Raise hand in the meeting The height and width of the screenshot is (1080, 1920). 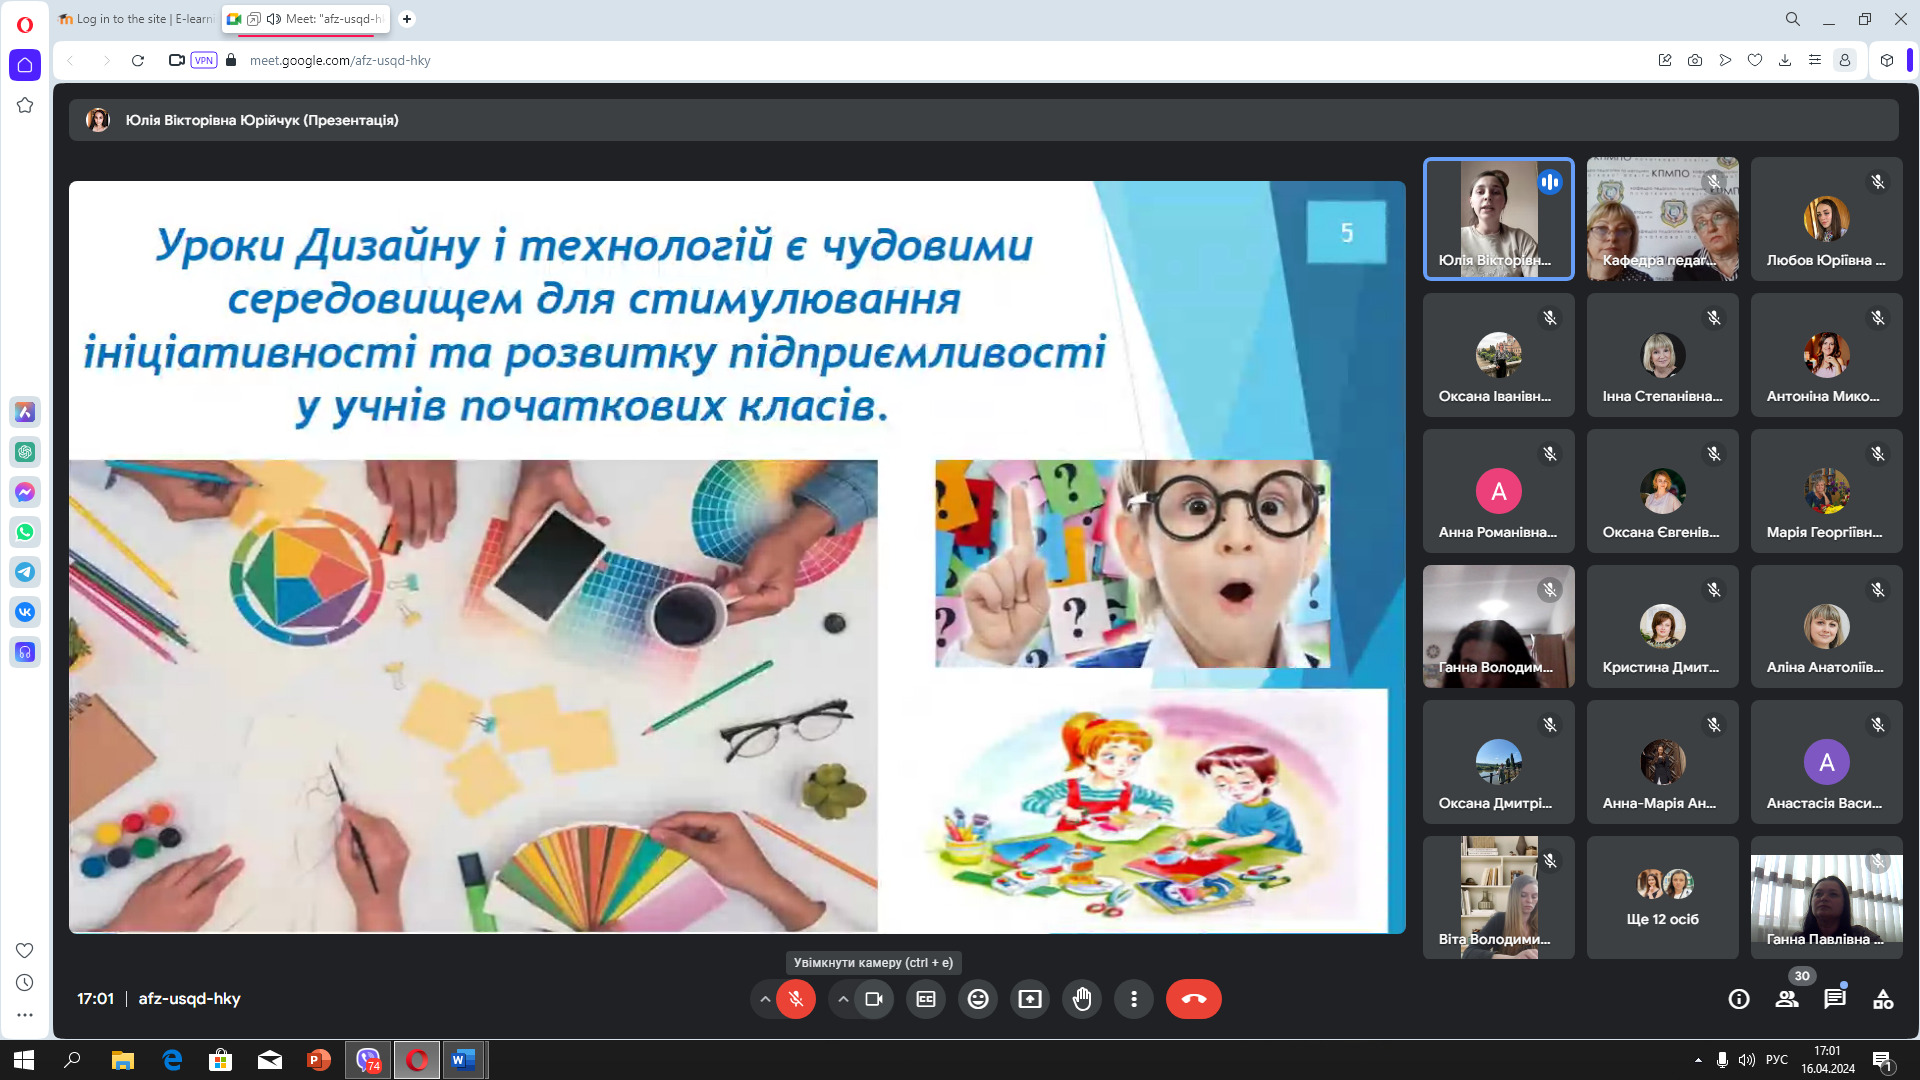click(x=1082, y=999)
